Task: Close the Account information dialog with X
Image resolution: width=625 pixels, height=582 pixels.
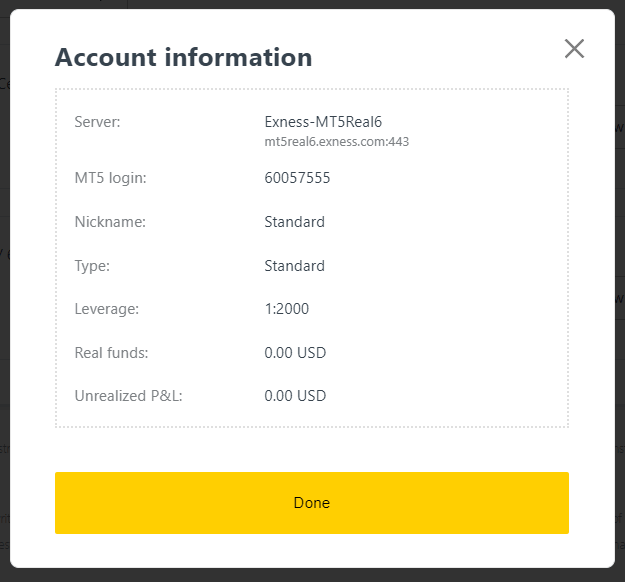Action: click(x=574, y=48)
